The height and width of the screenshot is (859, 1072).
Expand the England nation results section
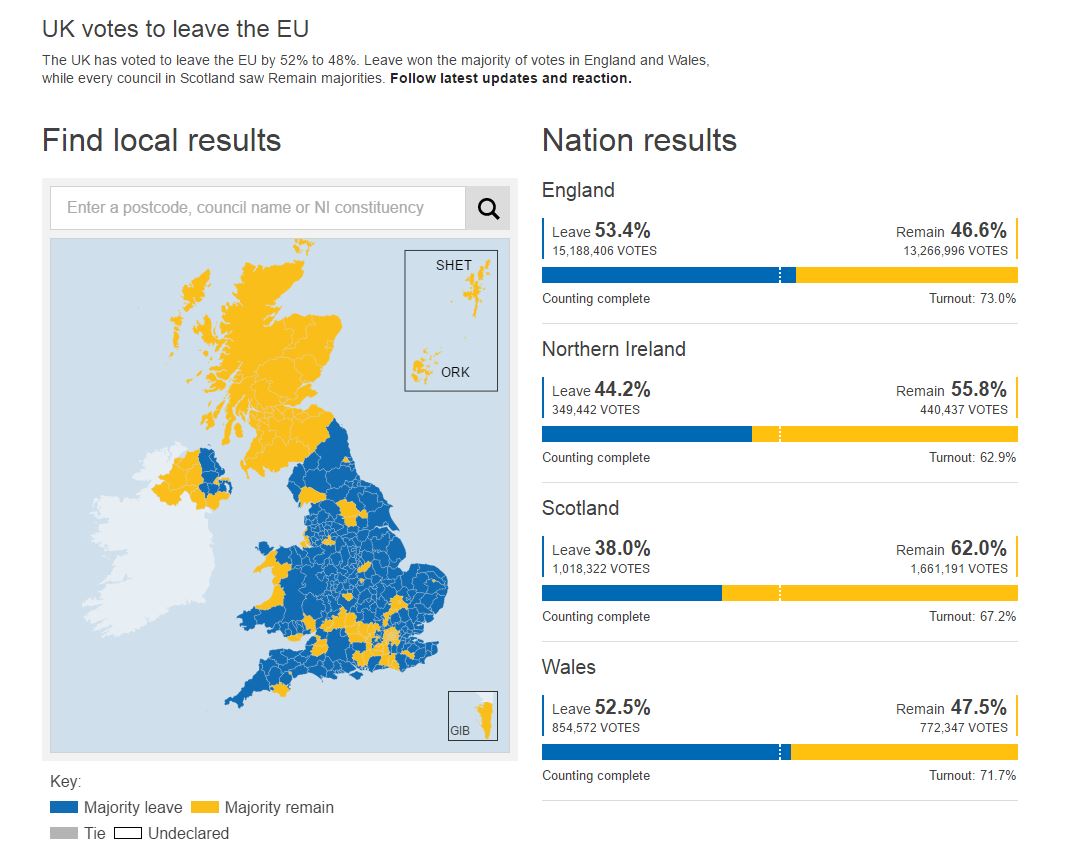(x=578, y=190)
